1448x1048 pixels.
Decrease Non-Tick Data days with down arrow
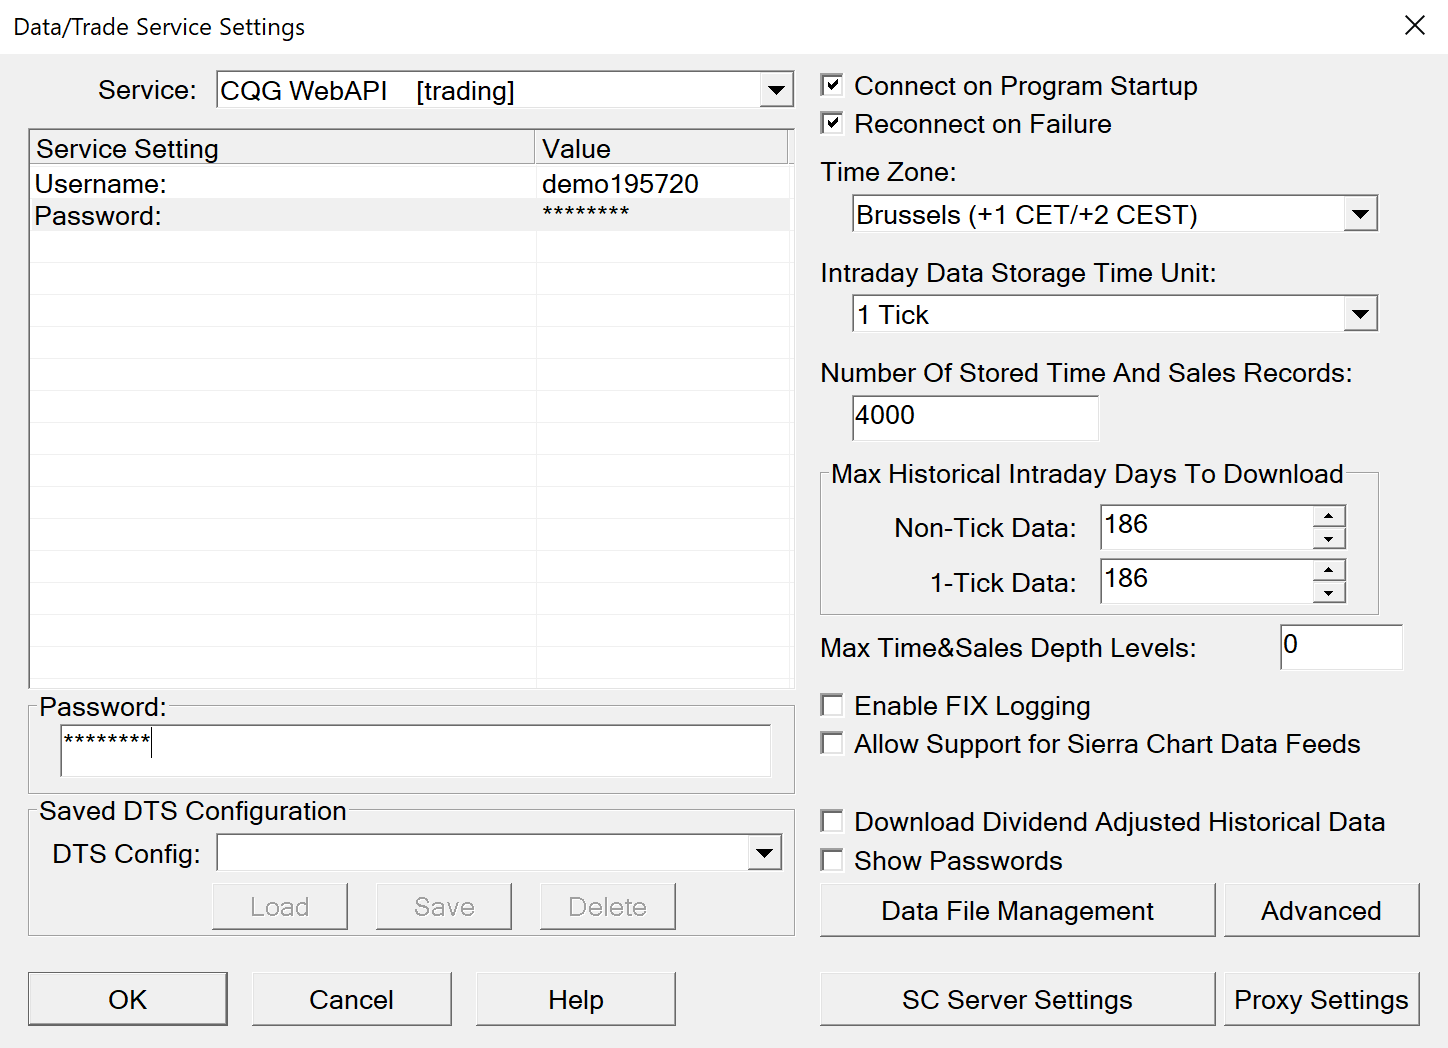(x=1328, y=539)
